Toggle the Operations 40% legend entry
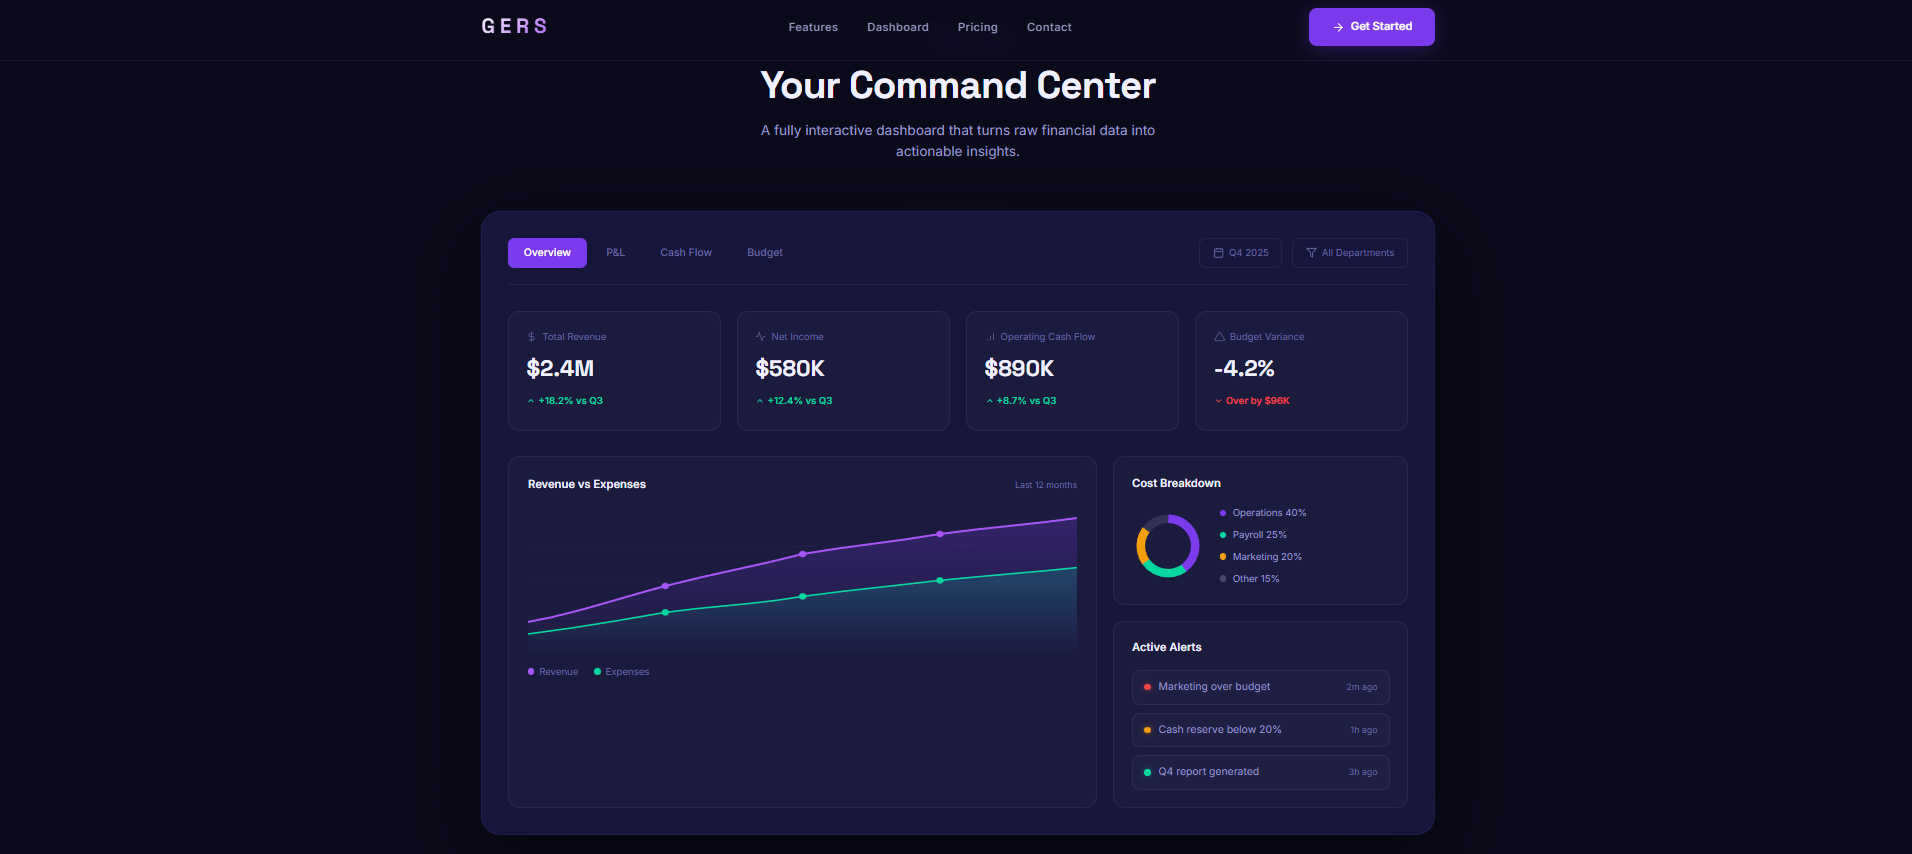 (1263, 513)
